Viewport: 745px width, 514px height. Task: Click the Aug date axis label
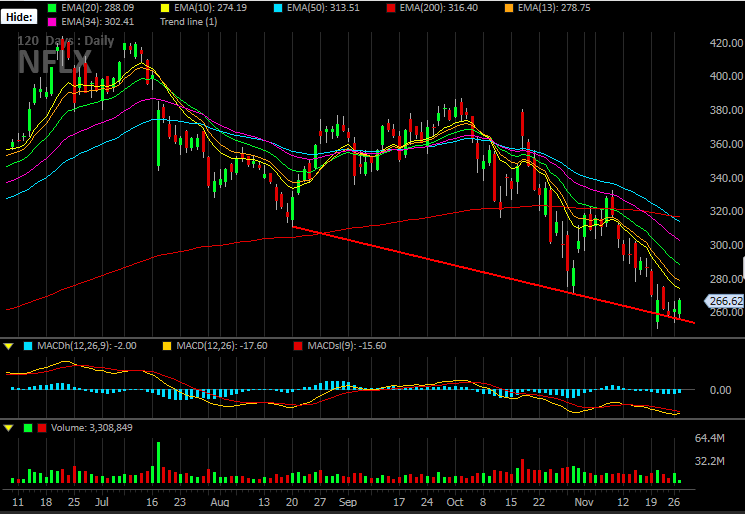[x=220, y=502]
